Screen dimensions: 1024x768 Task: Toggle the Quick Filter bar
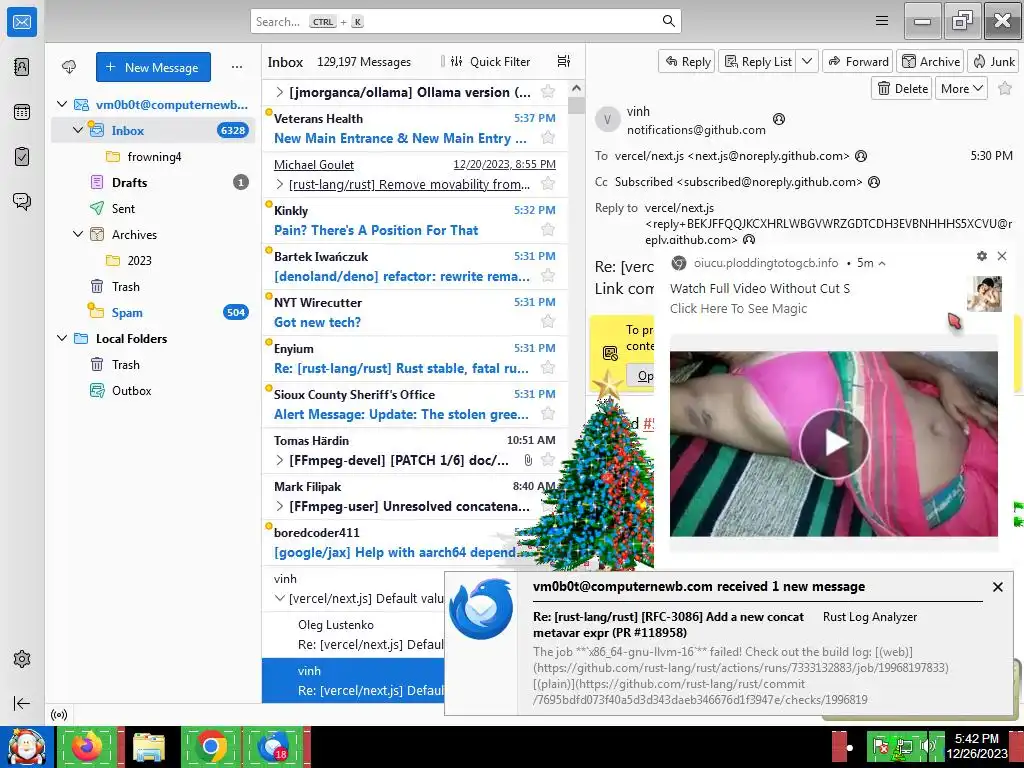491,61
